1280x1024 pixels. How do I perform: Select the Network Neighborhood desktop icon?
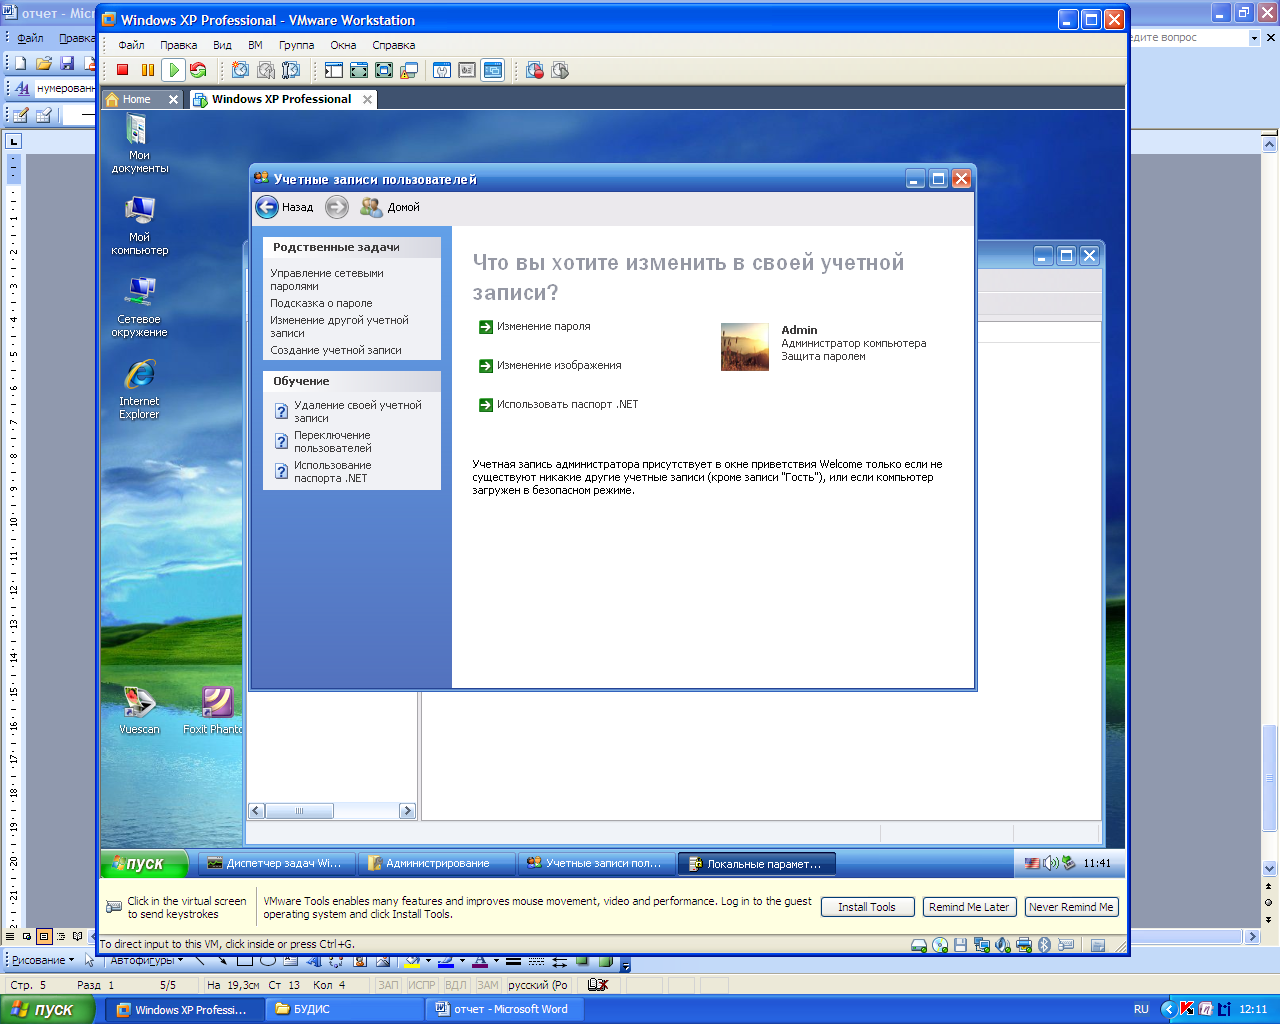(x=139, y=308)
